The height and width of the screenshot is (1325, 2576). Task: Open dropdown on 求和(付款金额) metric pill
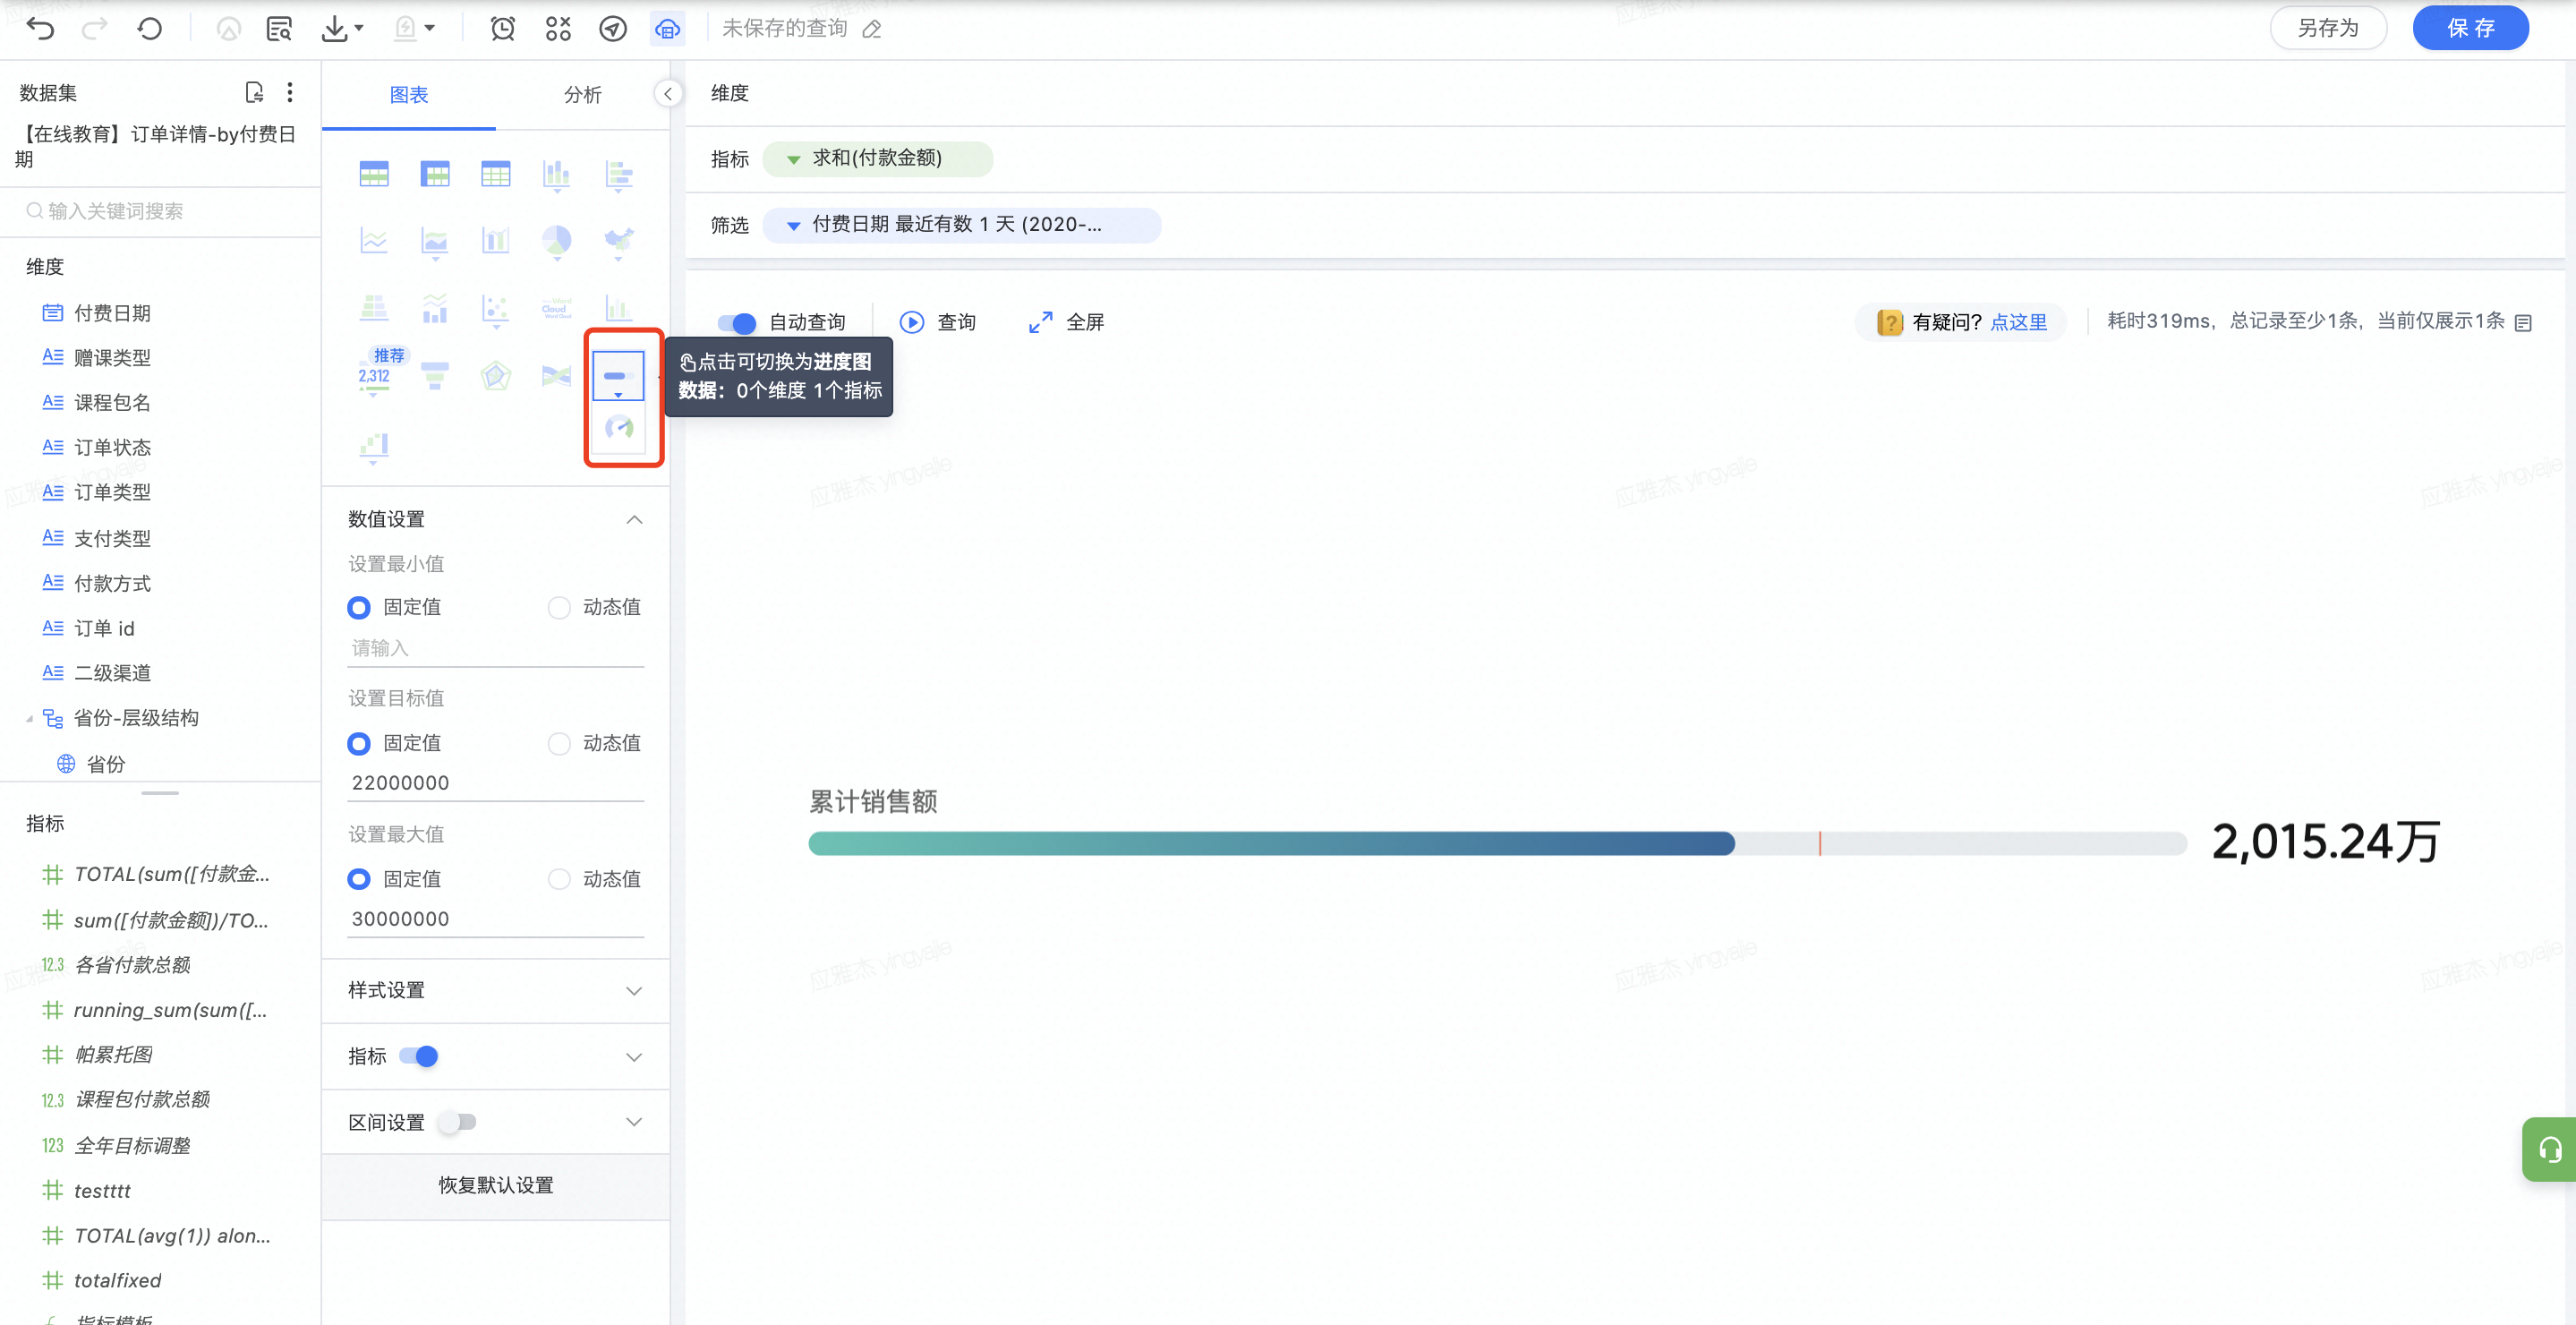[793, 159]
